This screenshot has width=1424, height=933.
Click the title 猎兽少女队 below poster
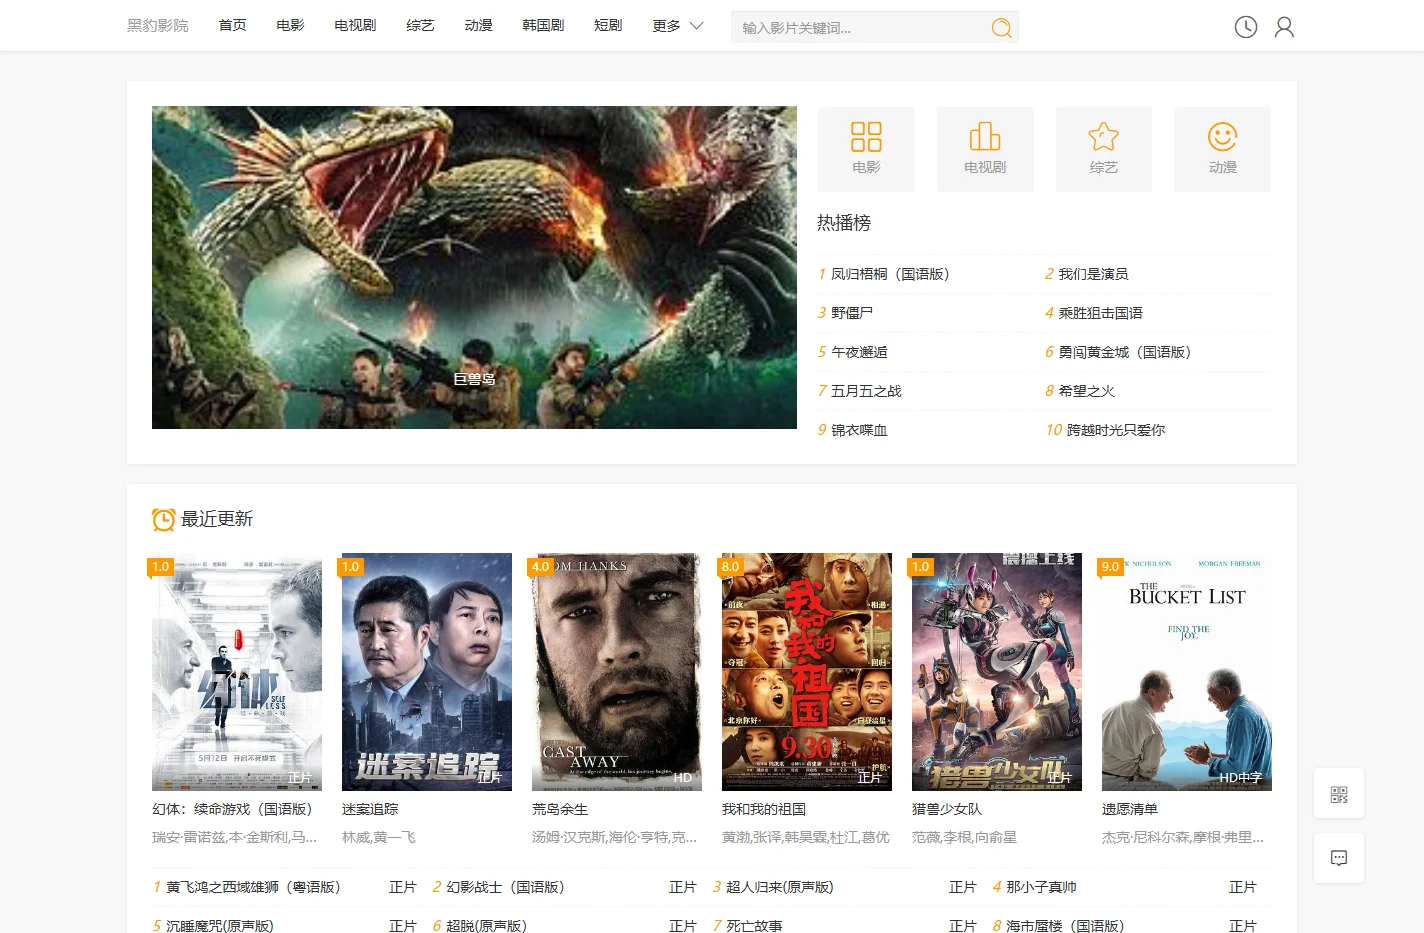[x=947, y=809]
